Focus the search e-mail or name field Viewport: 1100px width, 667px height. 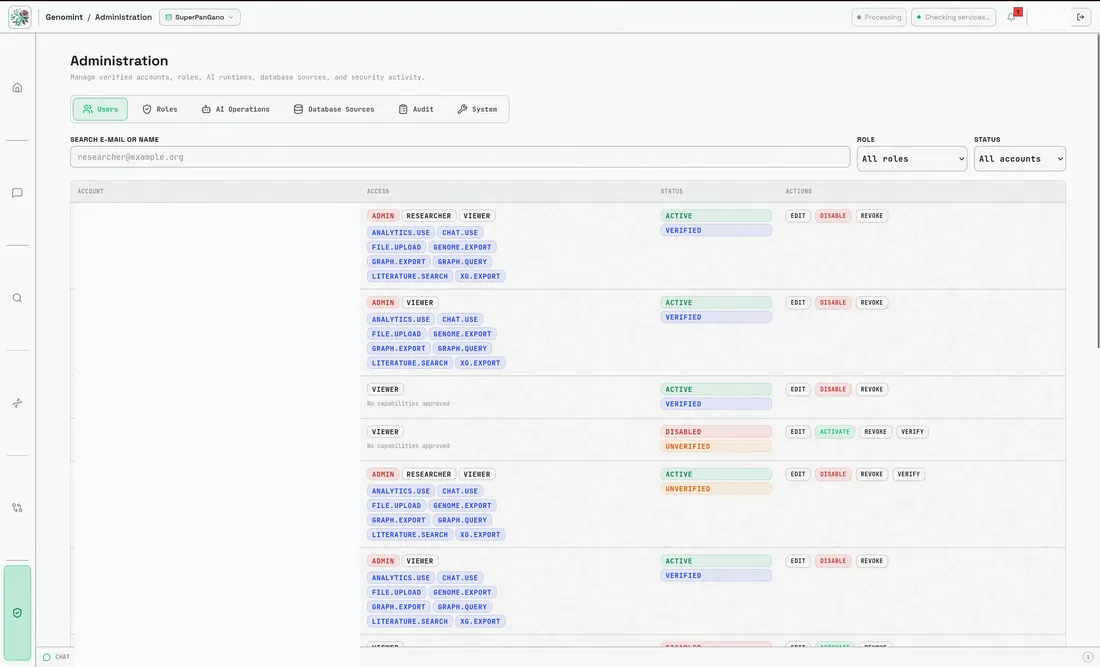pos(460,157)
